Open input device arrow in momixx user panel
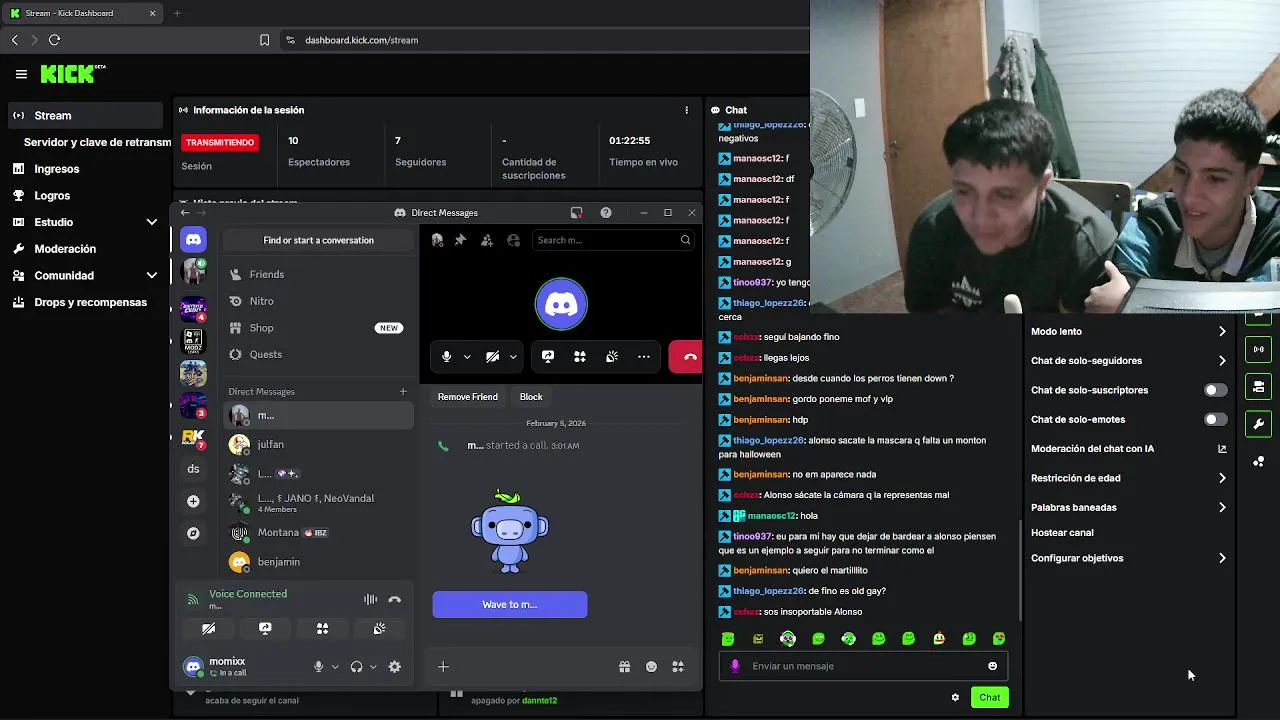Screen dimensions: 1280x720 click(x=335, y=667)
